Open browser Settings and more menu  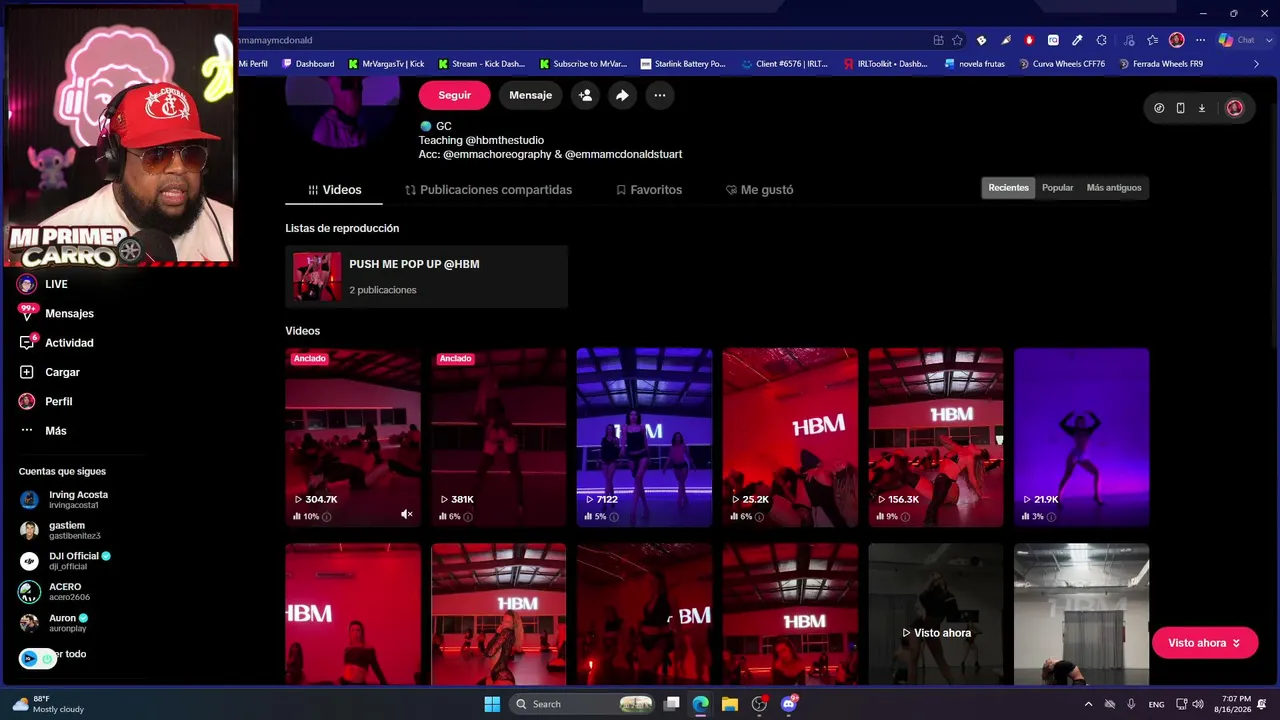tap(1200, 40)
